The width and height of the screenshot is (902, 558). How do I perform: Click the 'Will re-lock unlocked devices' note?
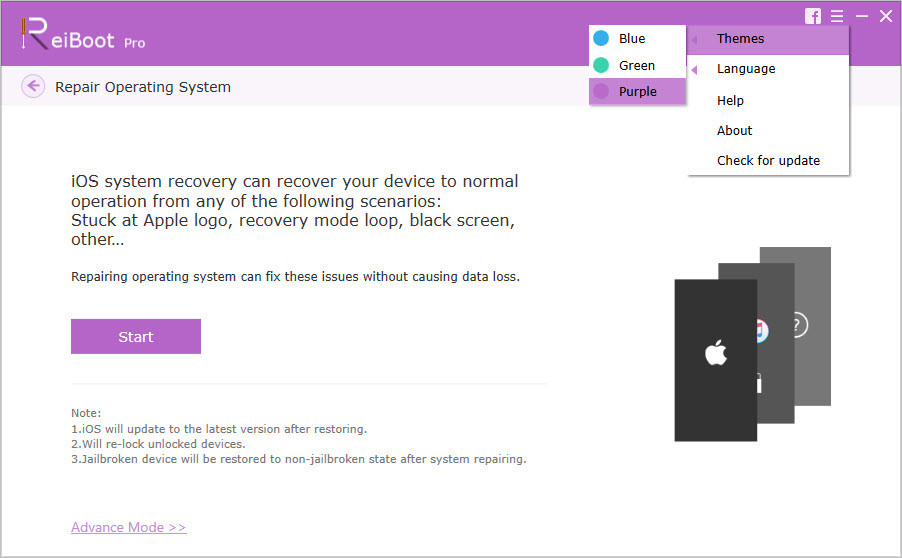[158, 444]
